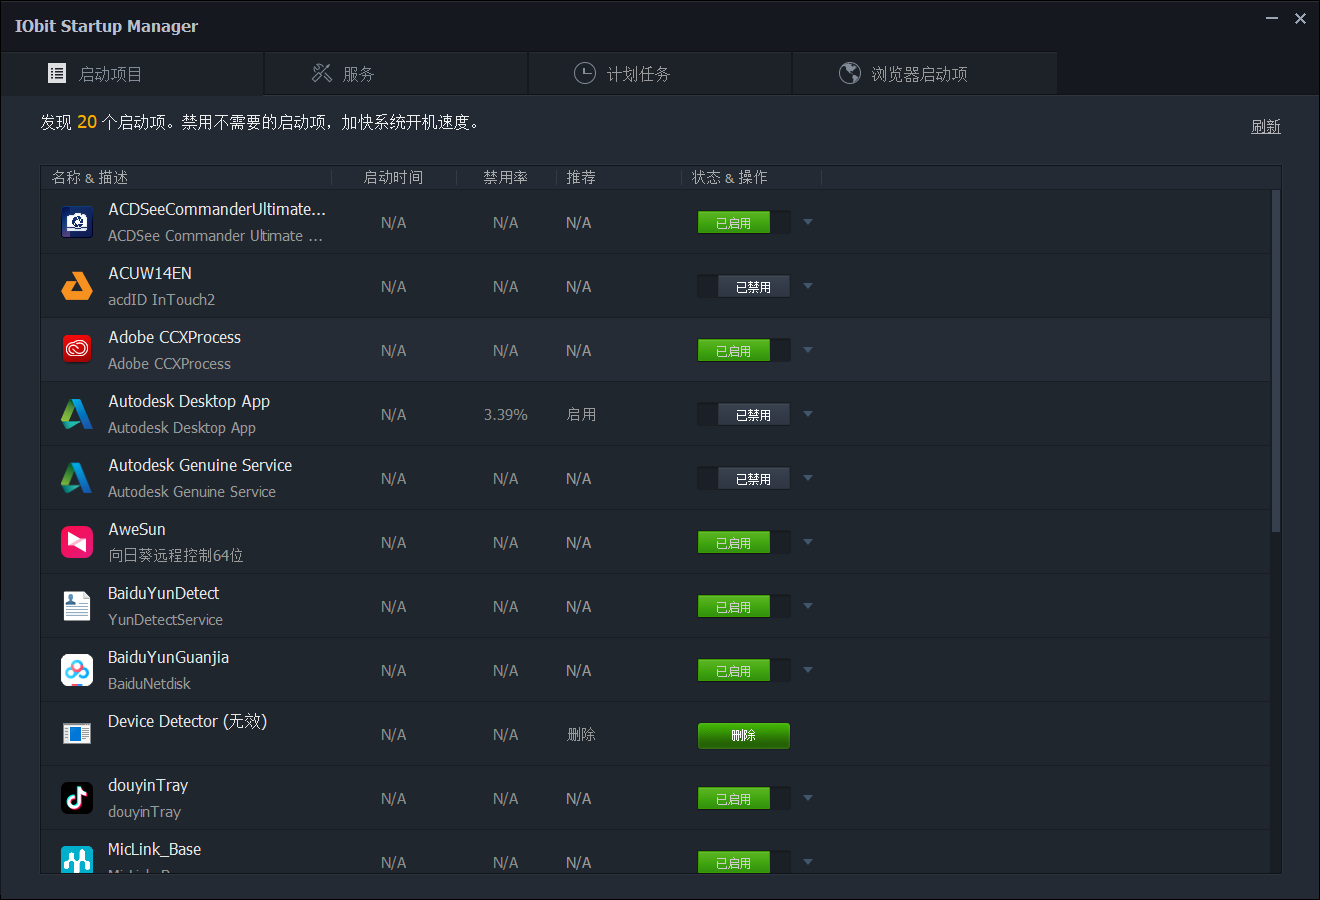This screenshot has height=900, width=1320.
Task: Click the vertical scrollbar of the startup list
Action: [1275, 360]
